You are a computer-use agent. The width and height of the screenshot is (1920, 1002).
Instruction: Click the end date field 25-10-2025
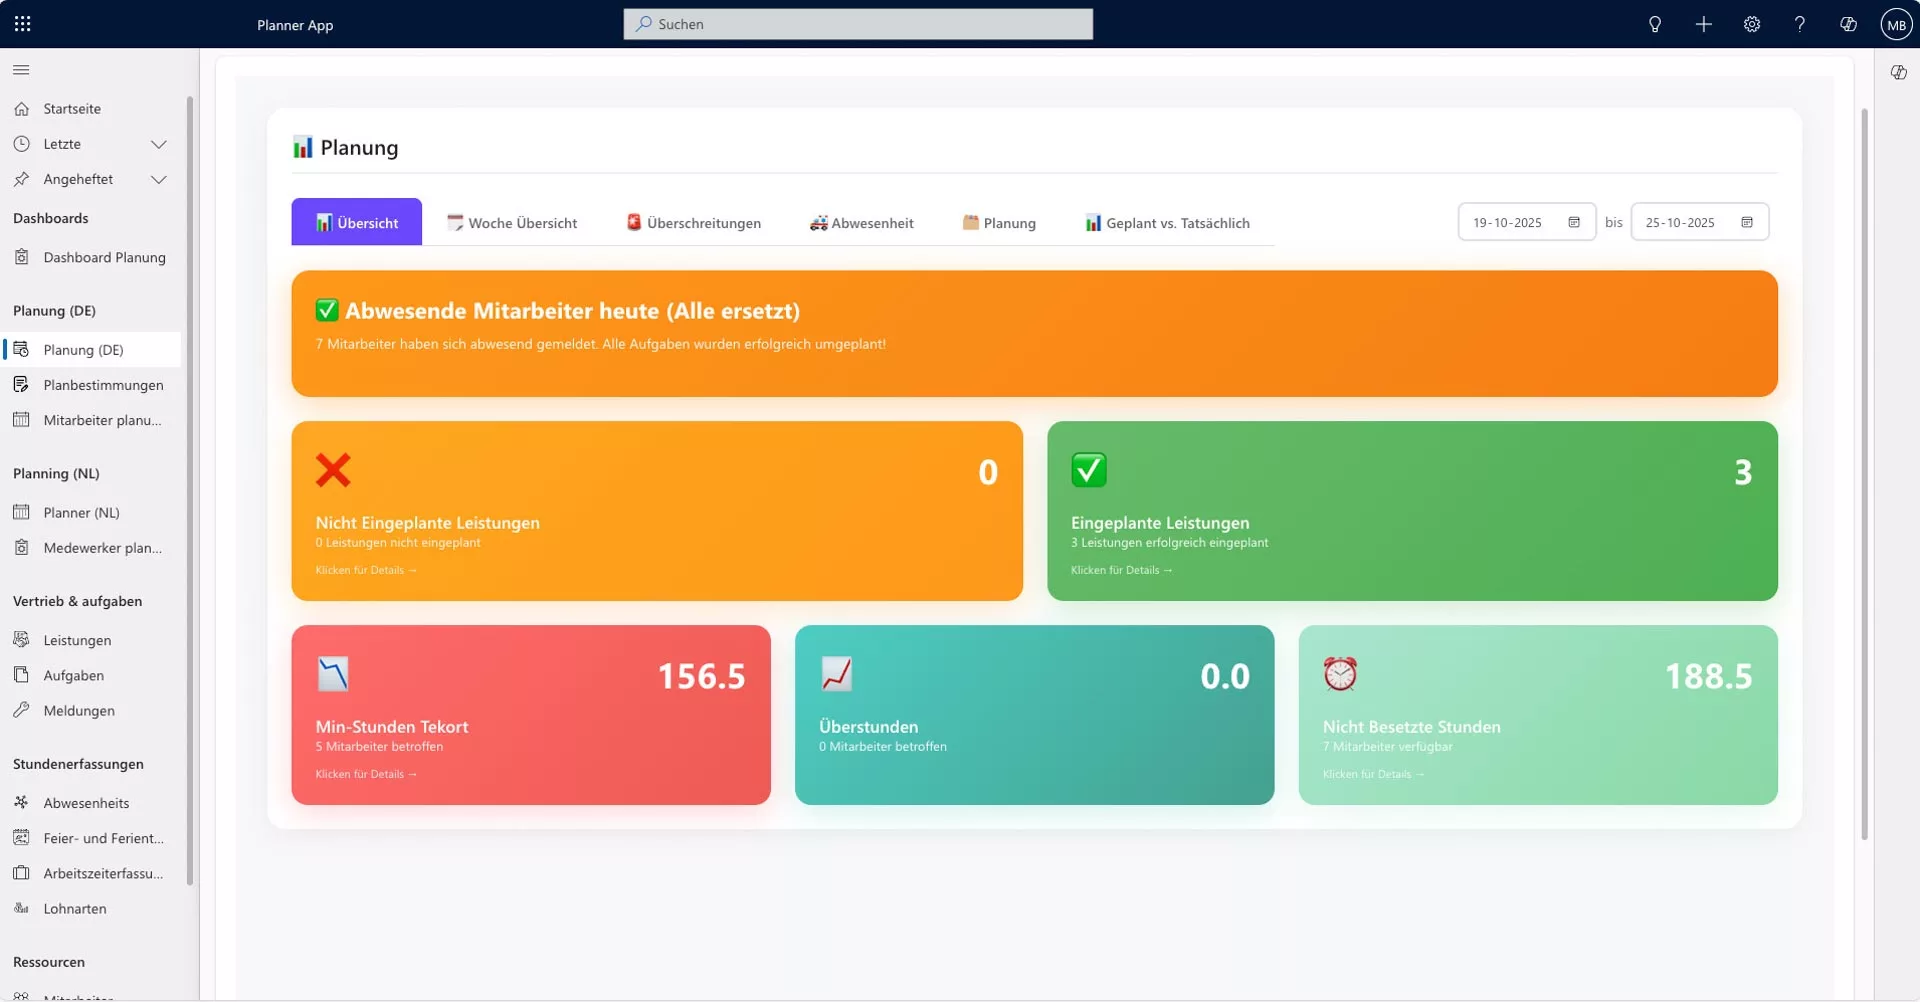(1699, 222)
